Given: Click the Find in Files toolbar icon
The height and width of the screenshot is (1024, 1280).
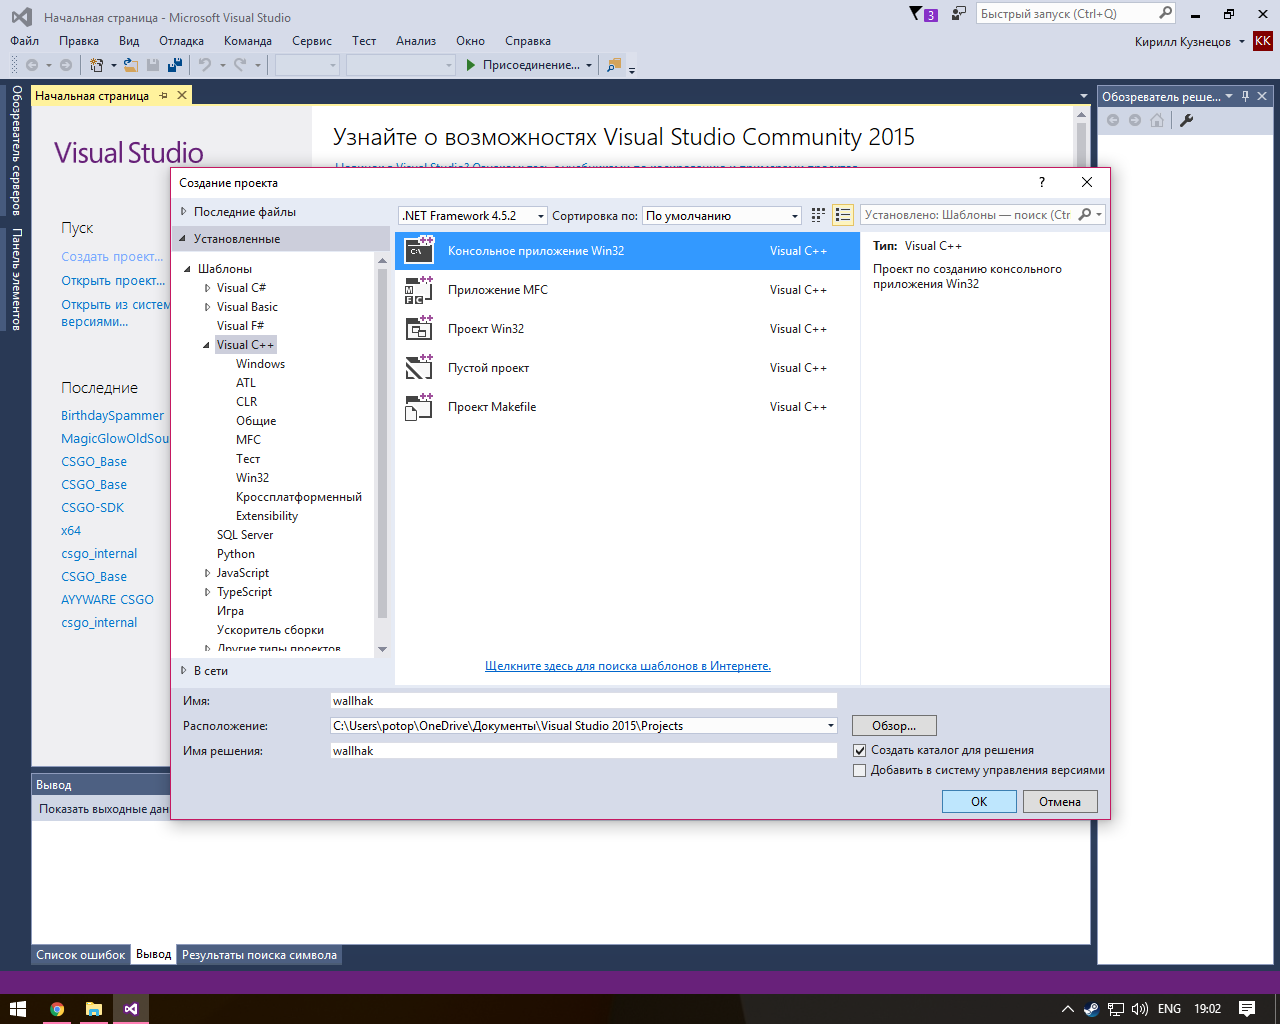Looking at the screenshot, I should click(614, 65).
